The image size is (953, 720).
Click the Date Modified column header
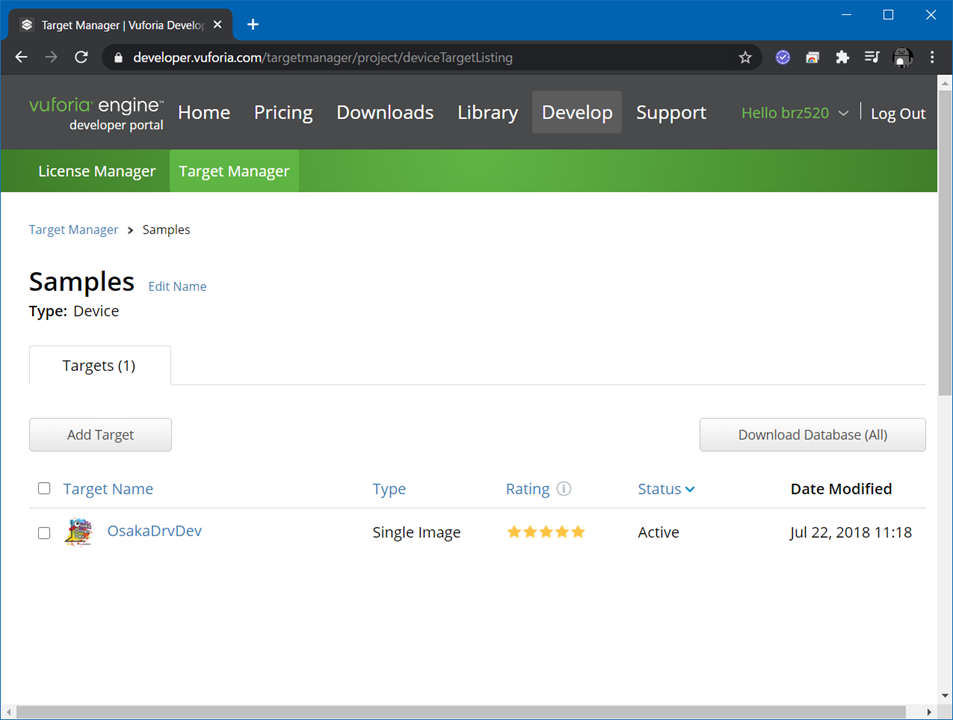point(841,489)
